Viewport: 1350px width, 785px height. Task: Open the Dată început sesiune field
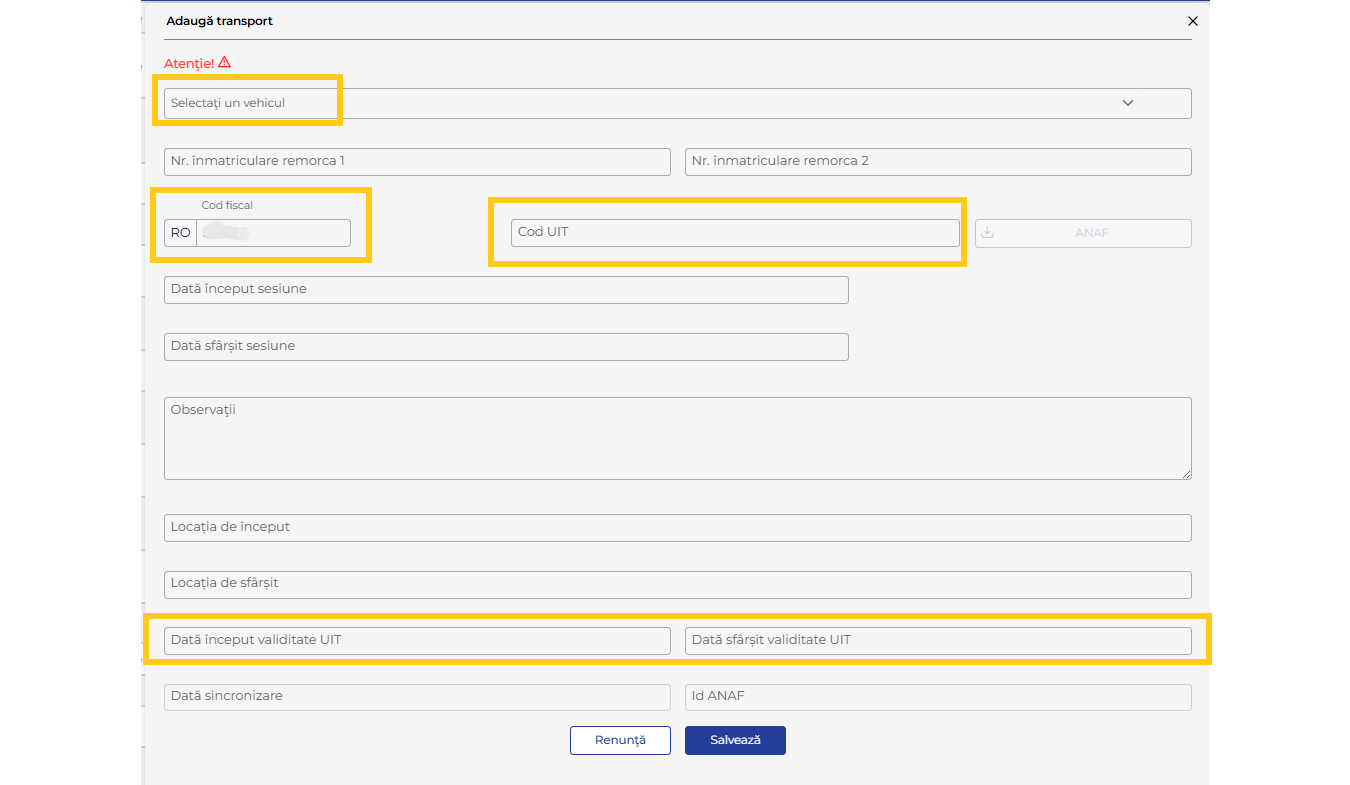coord(506,289)
